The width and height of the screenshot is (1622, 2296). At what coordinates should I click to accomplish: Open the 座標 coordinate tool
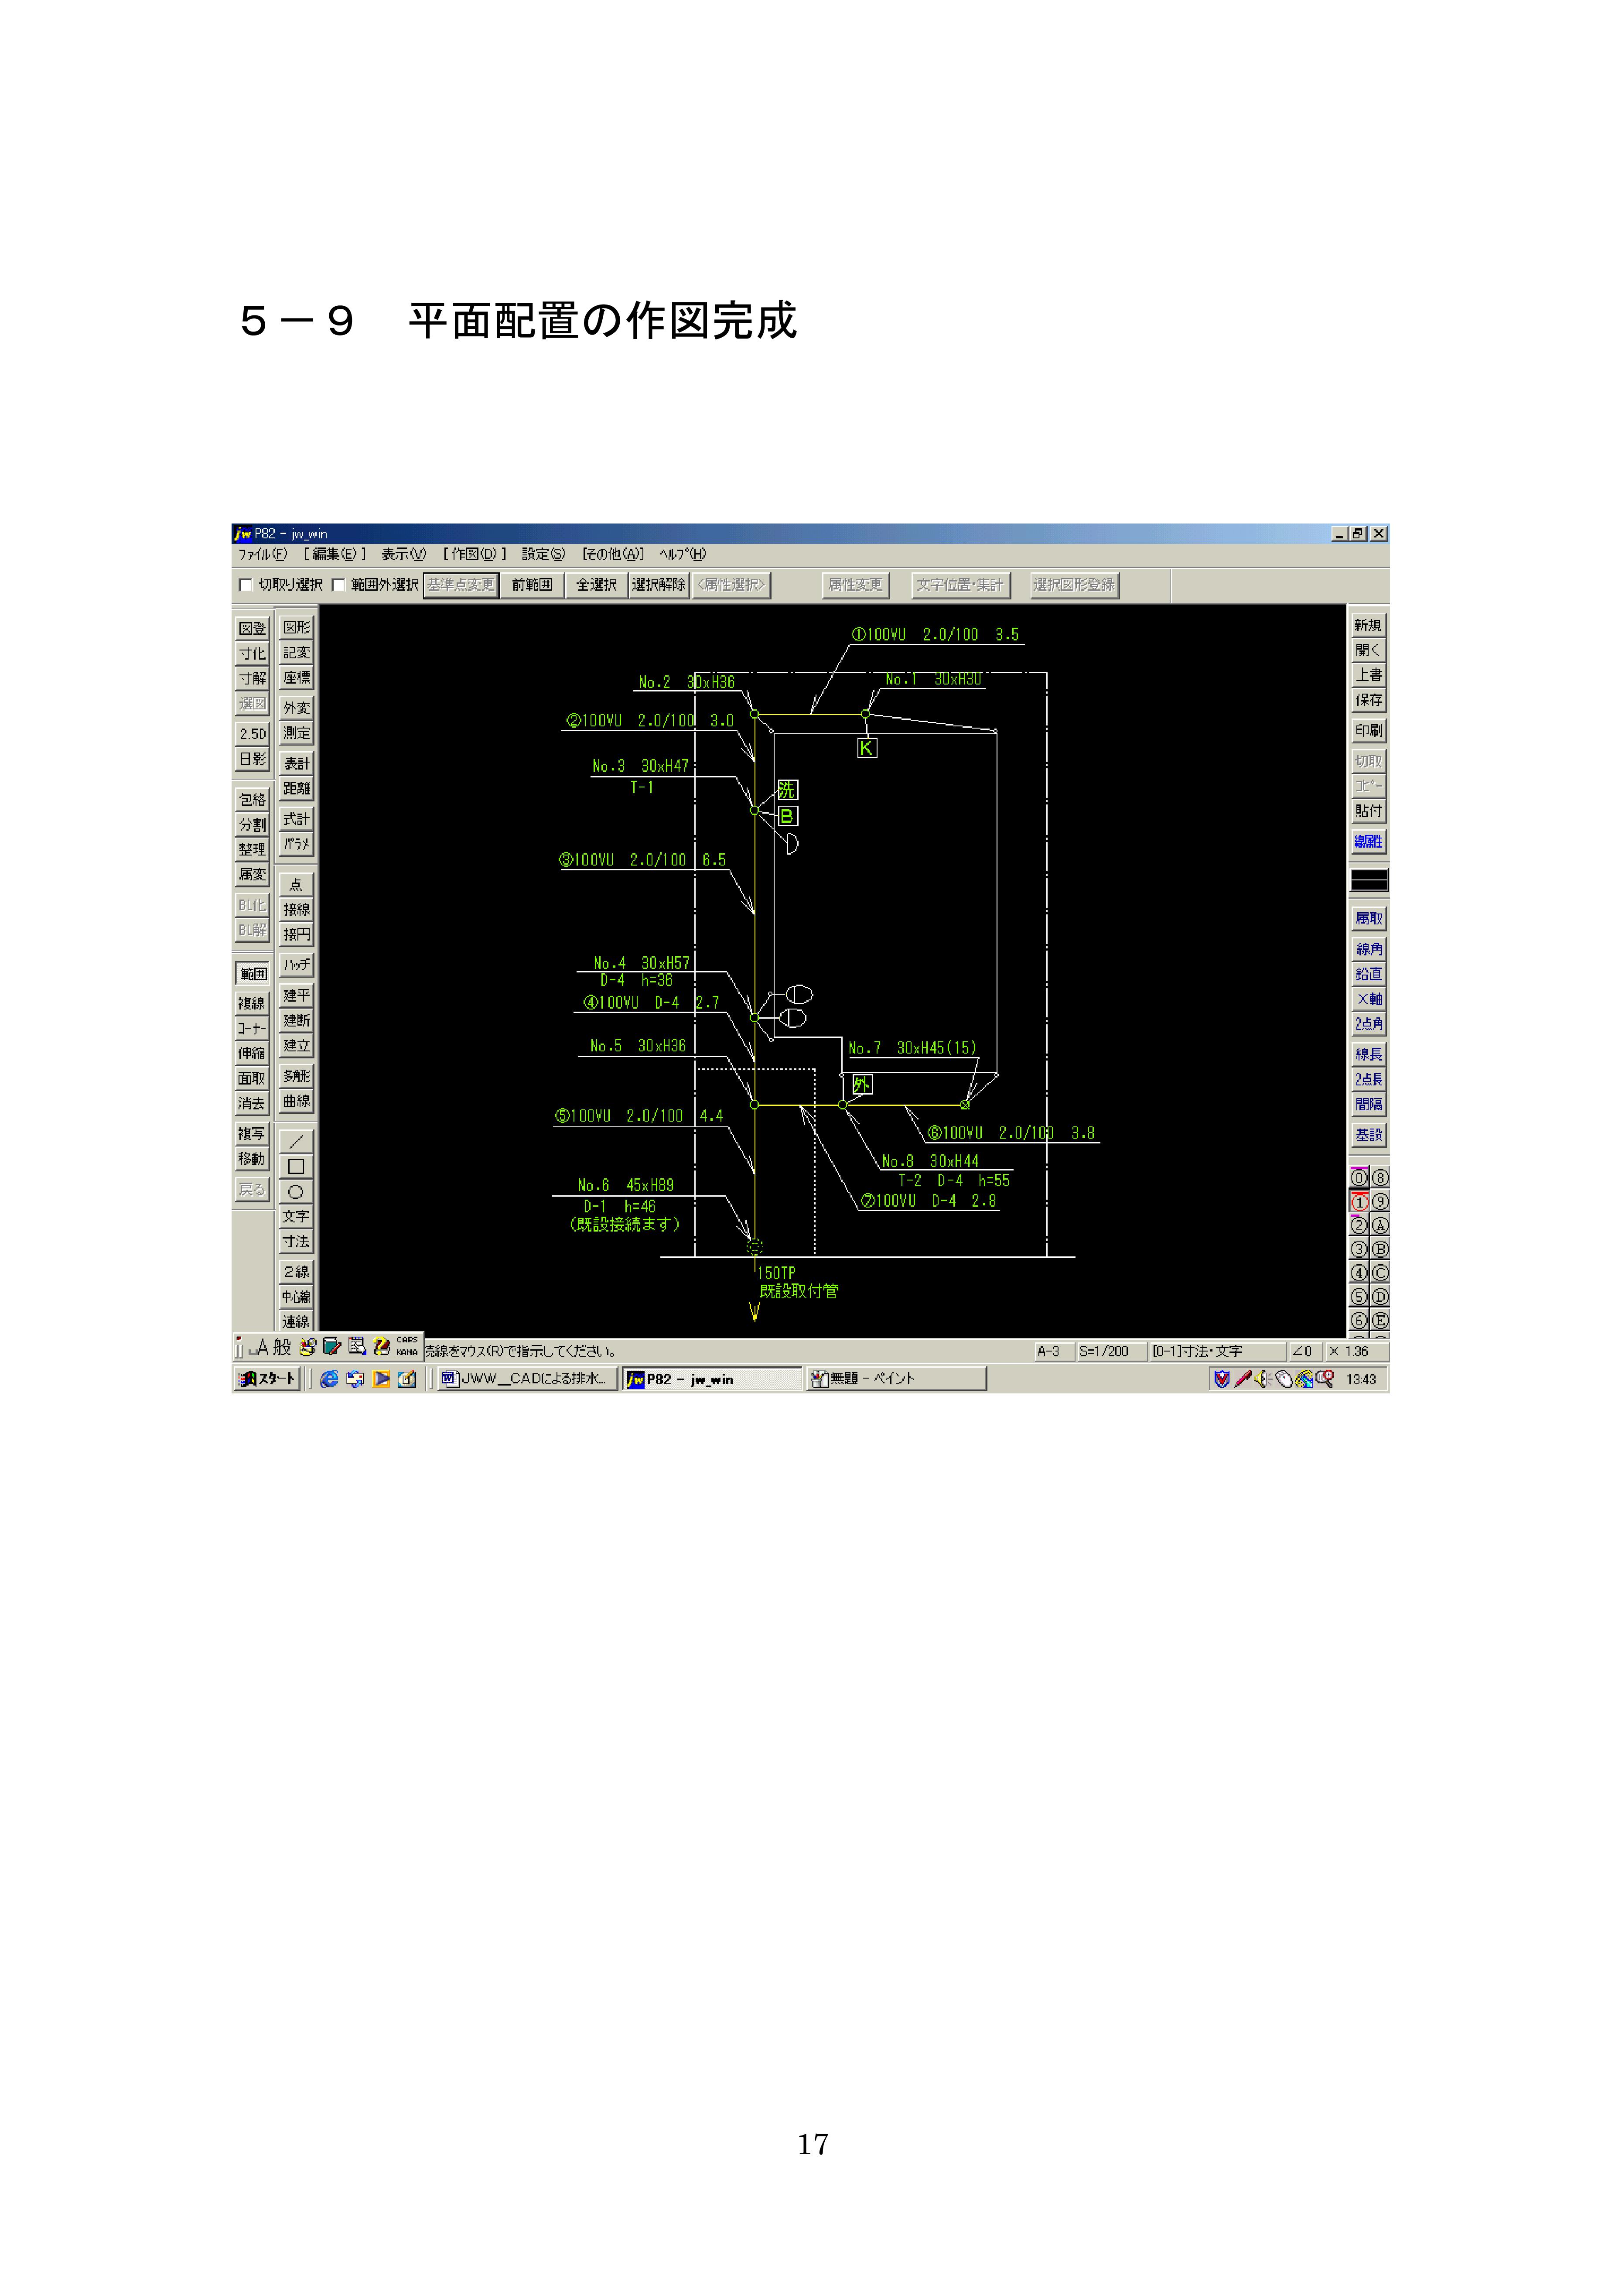pos(296,677)
